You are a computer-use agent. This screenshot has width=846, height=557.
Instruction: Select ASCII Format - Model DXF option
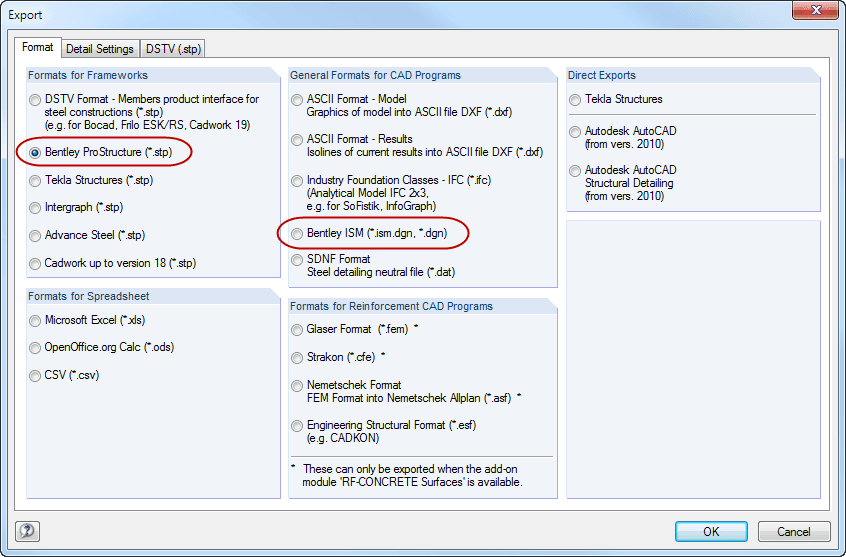[297, 100]
